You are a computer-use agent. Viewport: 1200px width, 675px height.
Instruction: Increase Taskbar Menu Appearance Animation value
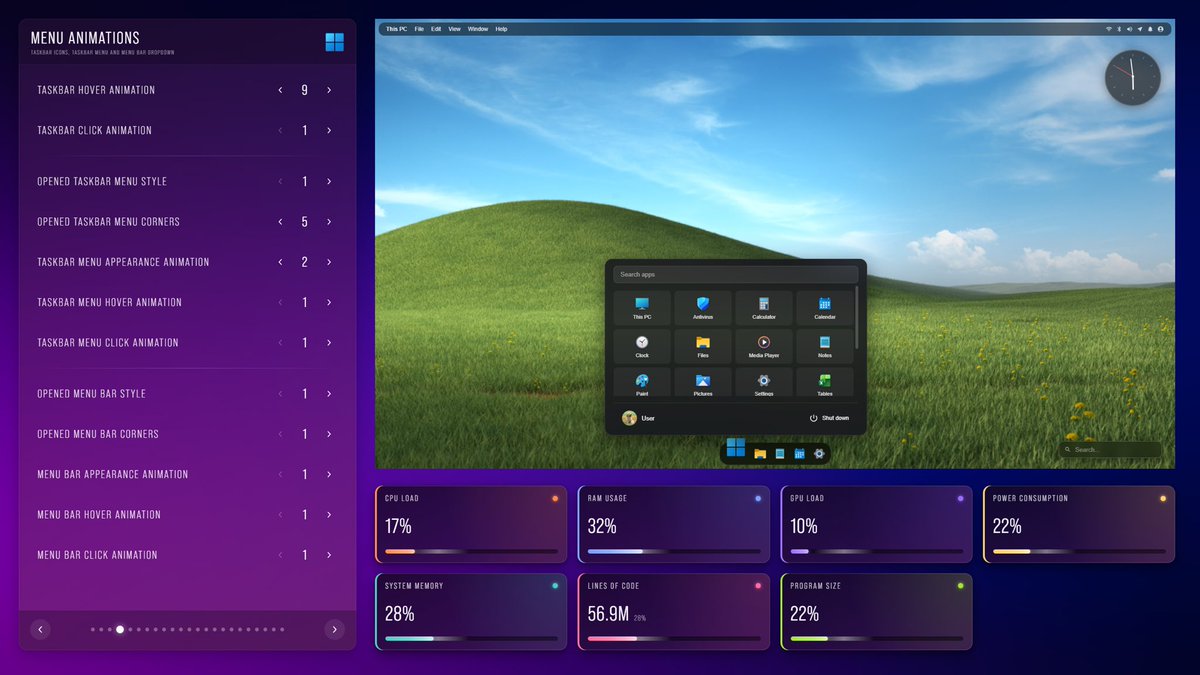point(329,262)
